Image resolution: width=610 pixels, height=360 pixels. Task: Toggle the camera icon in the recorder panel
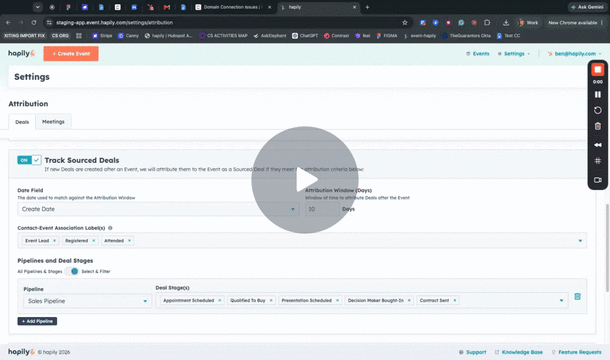click(598, 180)
